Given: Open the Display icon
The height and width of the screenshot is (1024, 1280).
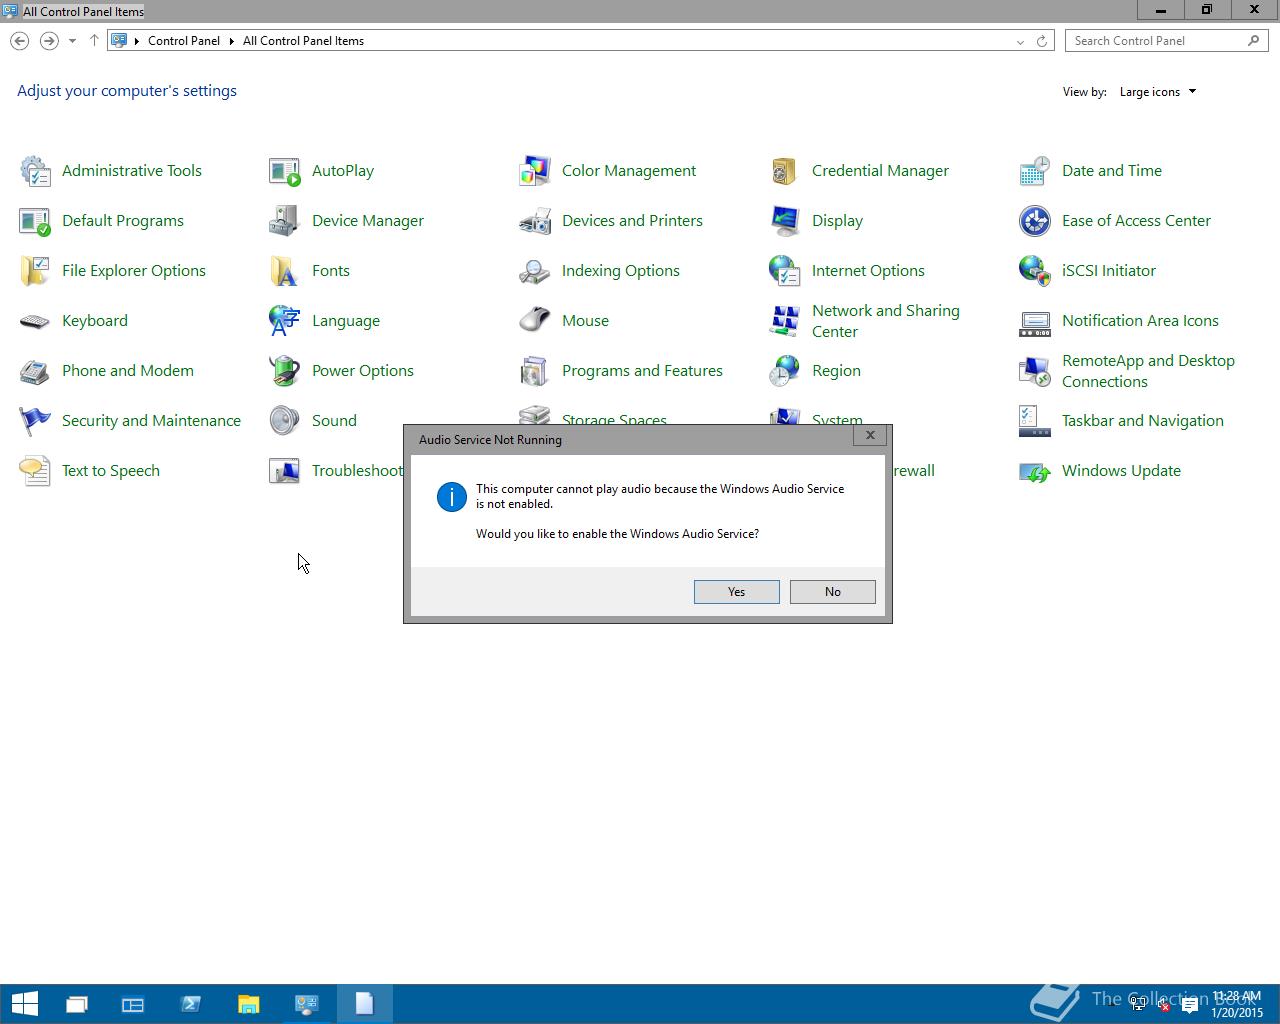Looking at the screenshot, I should tap(785, 221).
